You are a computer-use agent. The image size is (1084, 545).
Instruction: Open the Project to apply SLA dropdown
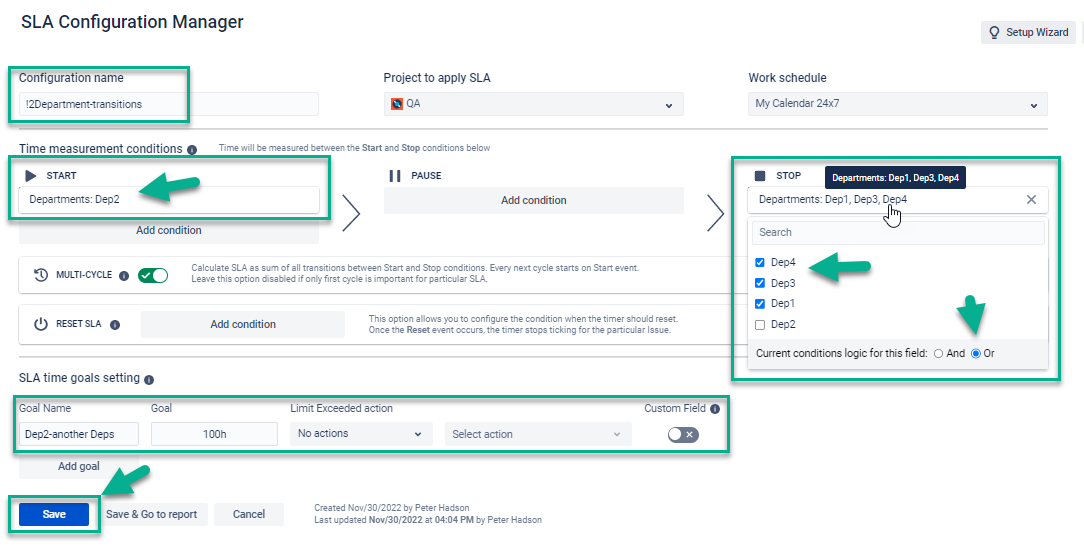click(533, 104)
